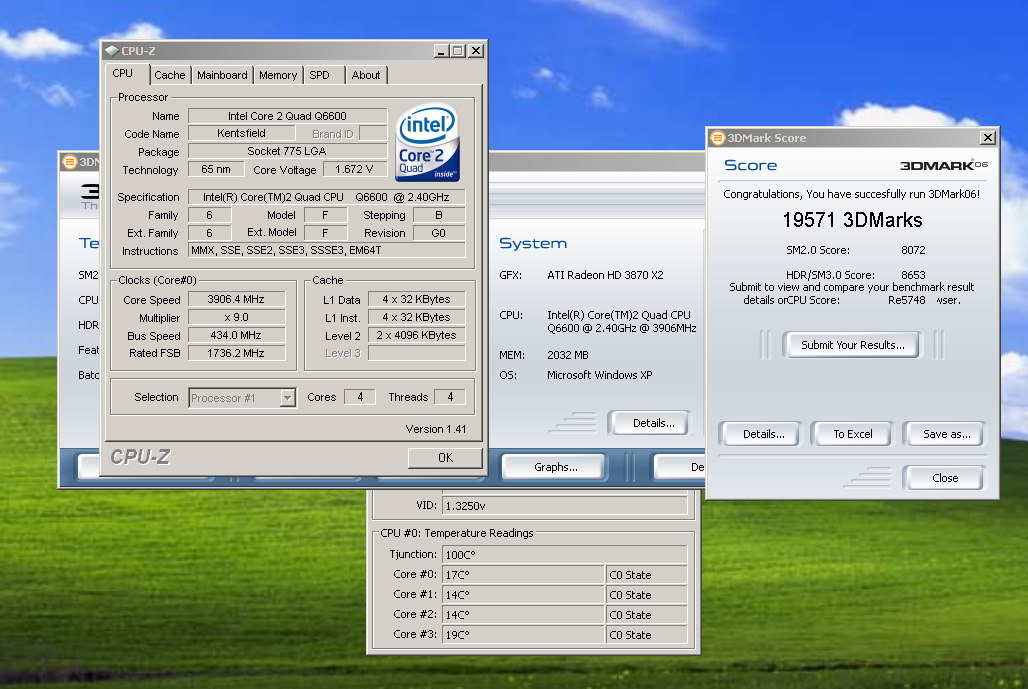Click the Level 2 cache value 2 x 4096 KBytes
Screen dimensions: 1028x689
click(416, 335)
